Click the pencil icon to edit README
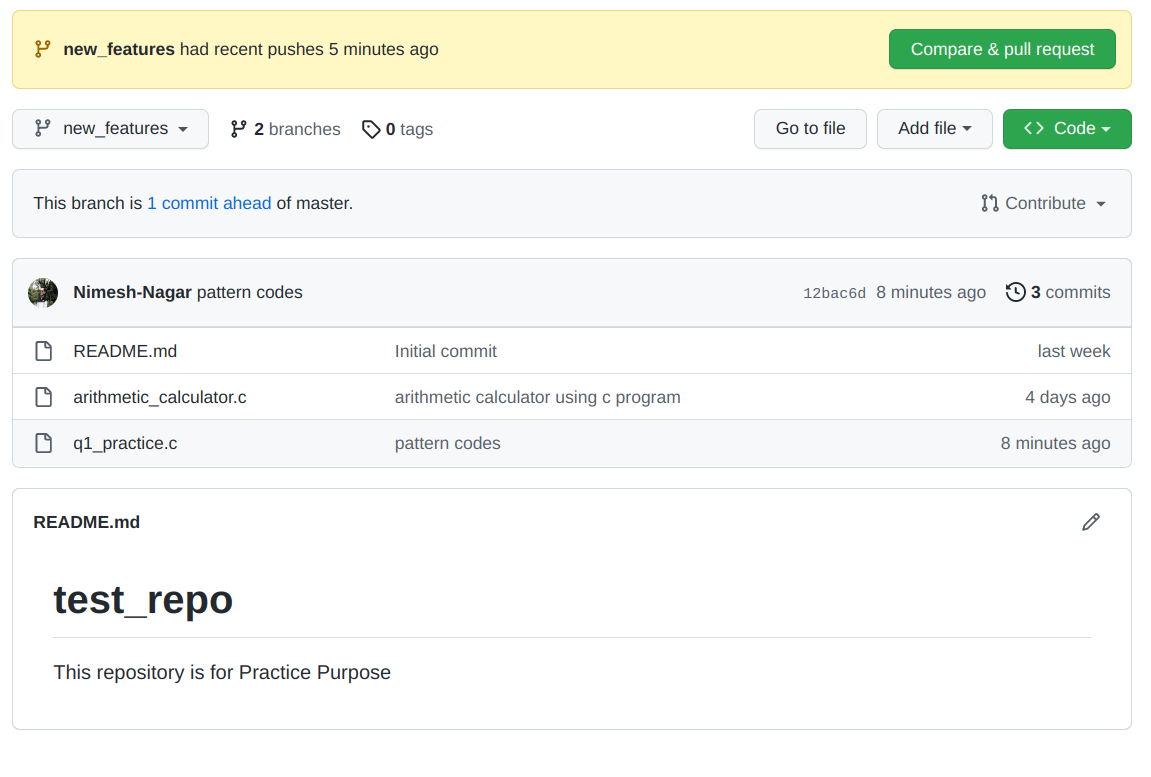The height and width of the screenshot is (777, 1151). point(1091,522)
